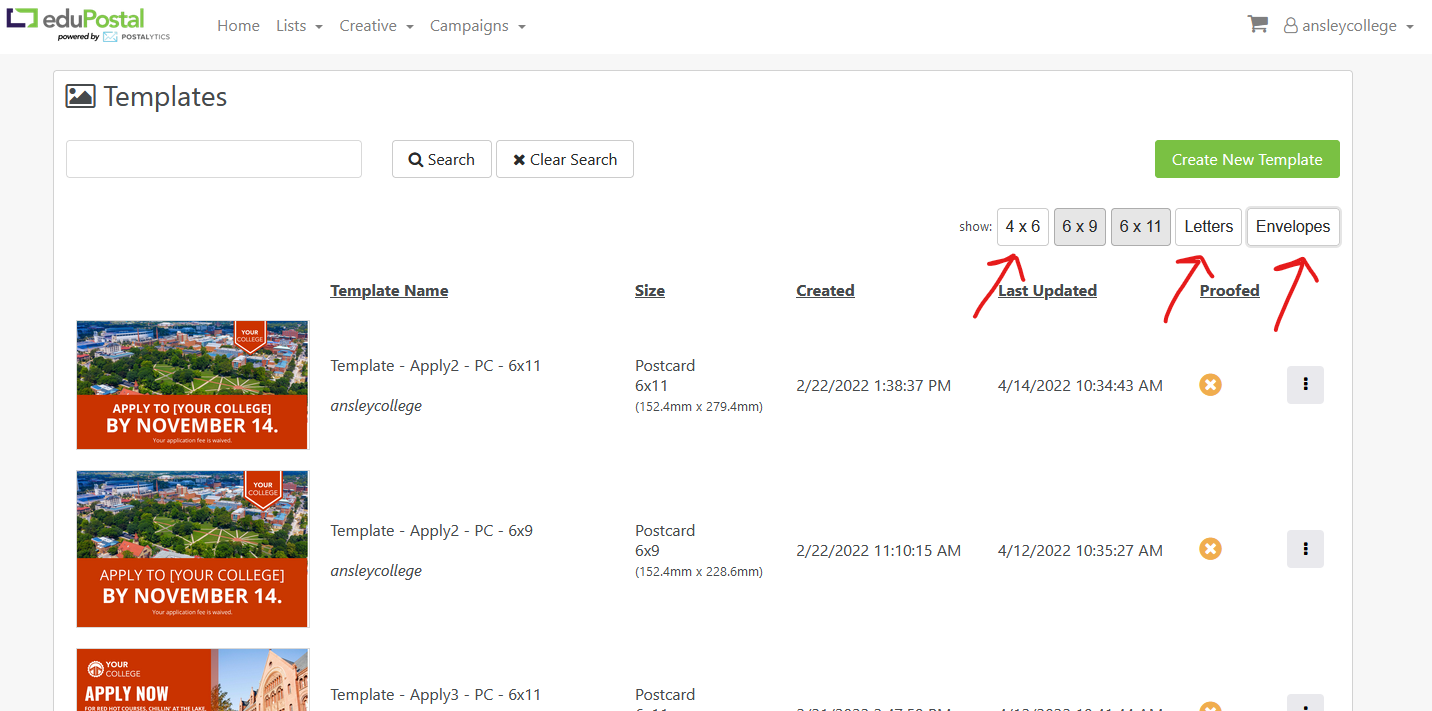The image size is (1432, 711).
Task: Click size text '(152.4mm x 228.6mm)'
Action: (x=699, y=572)
